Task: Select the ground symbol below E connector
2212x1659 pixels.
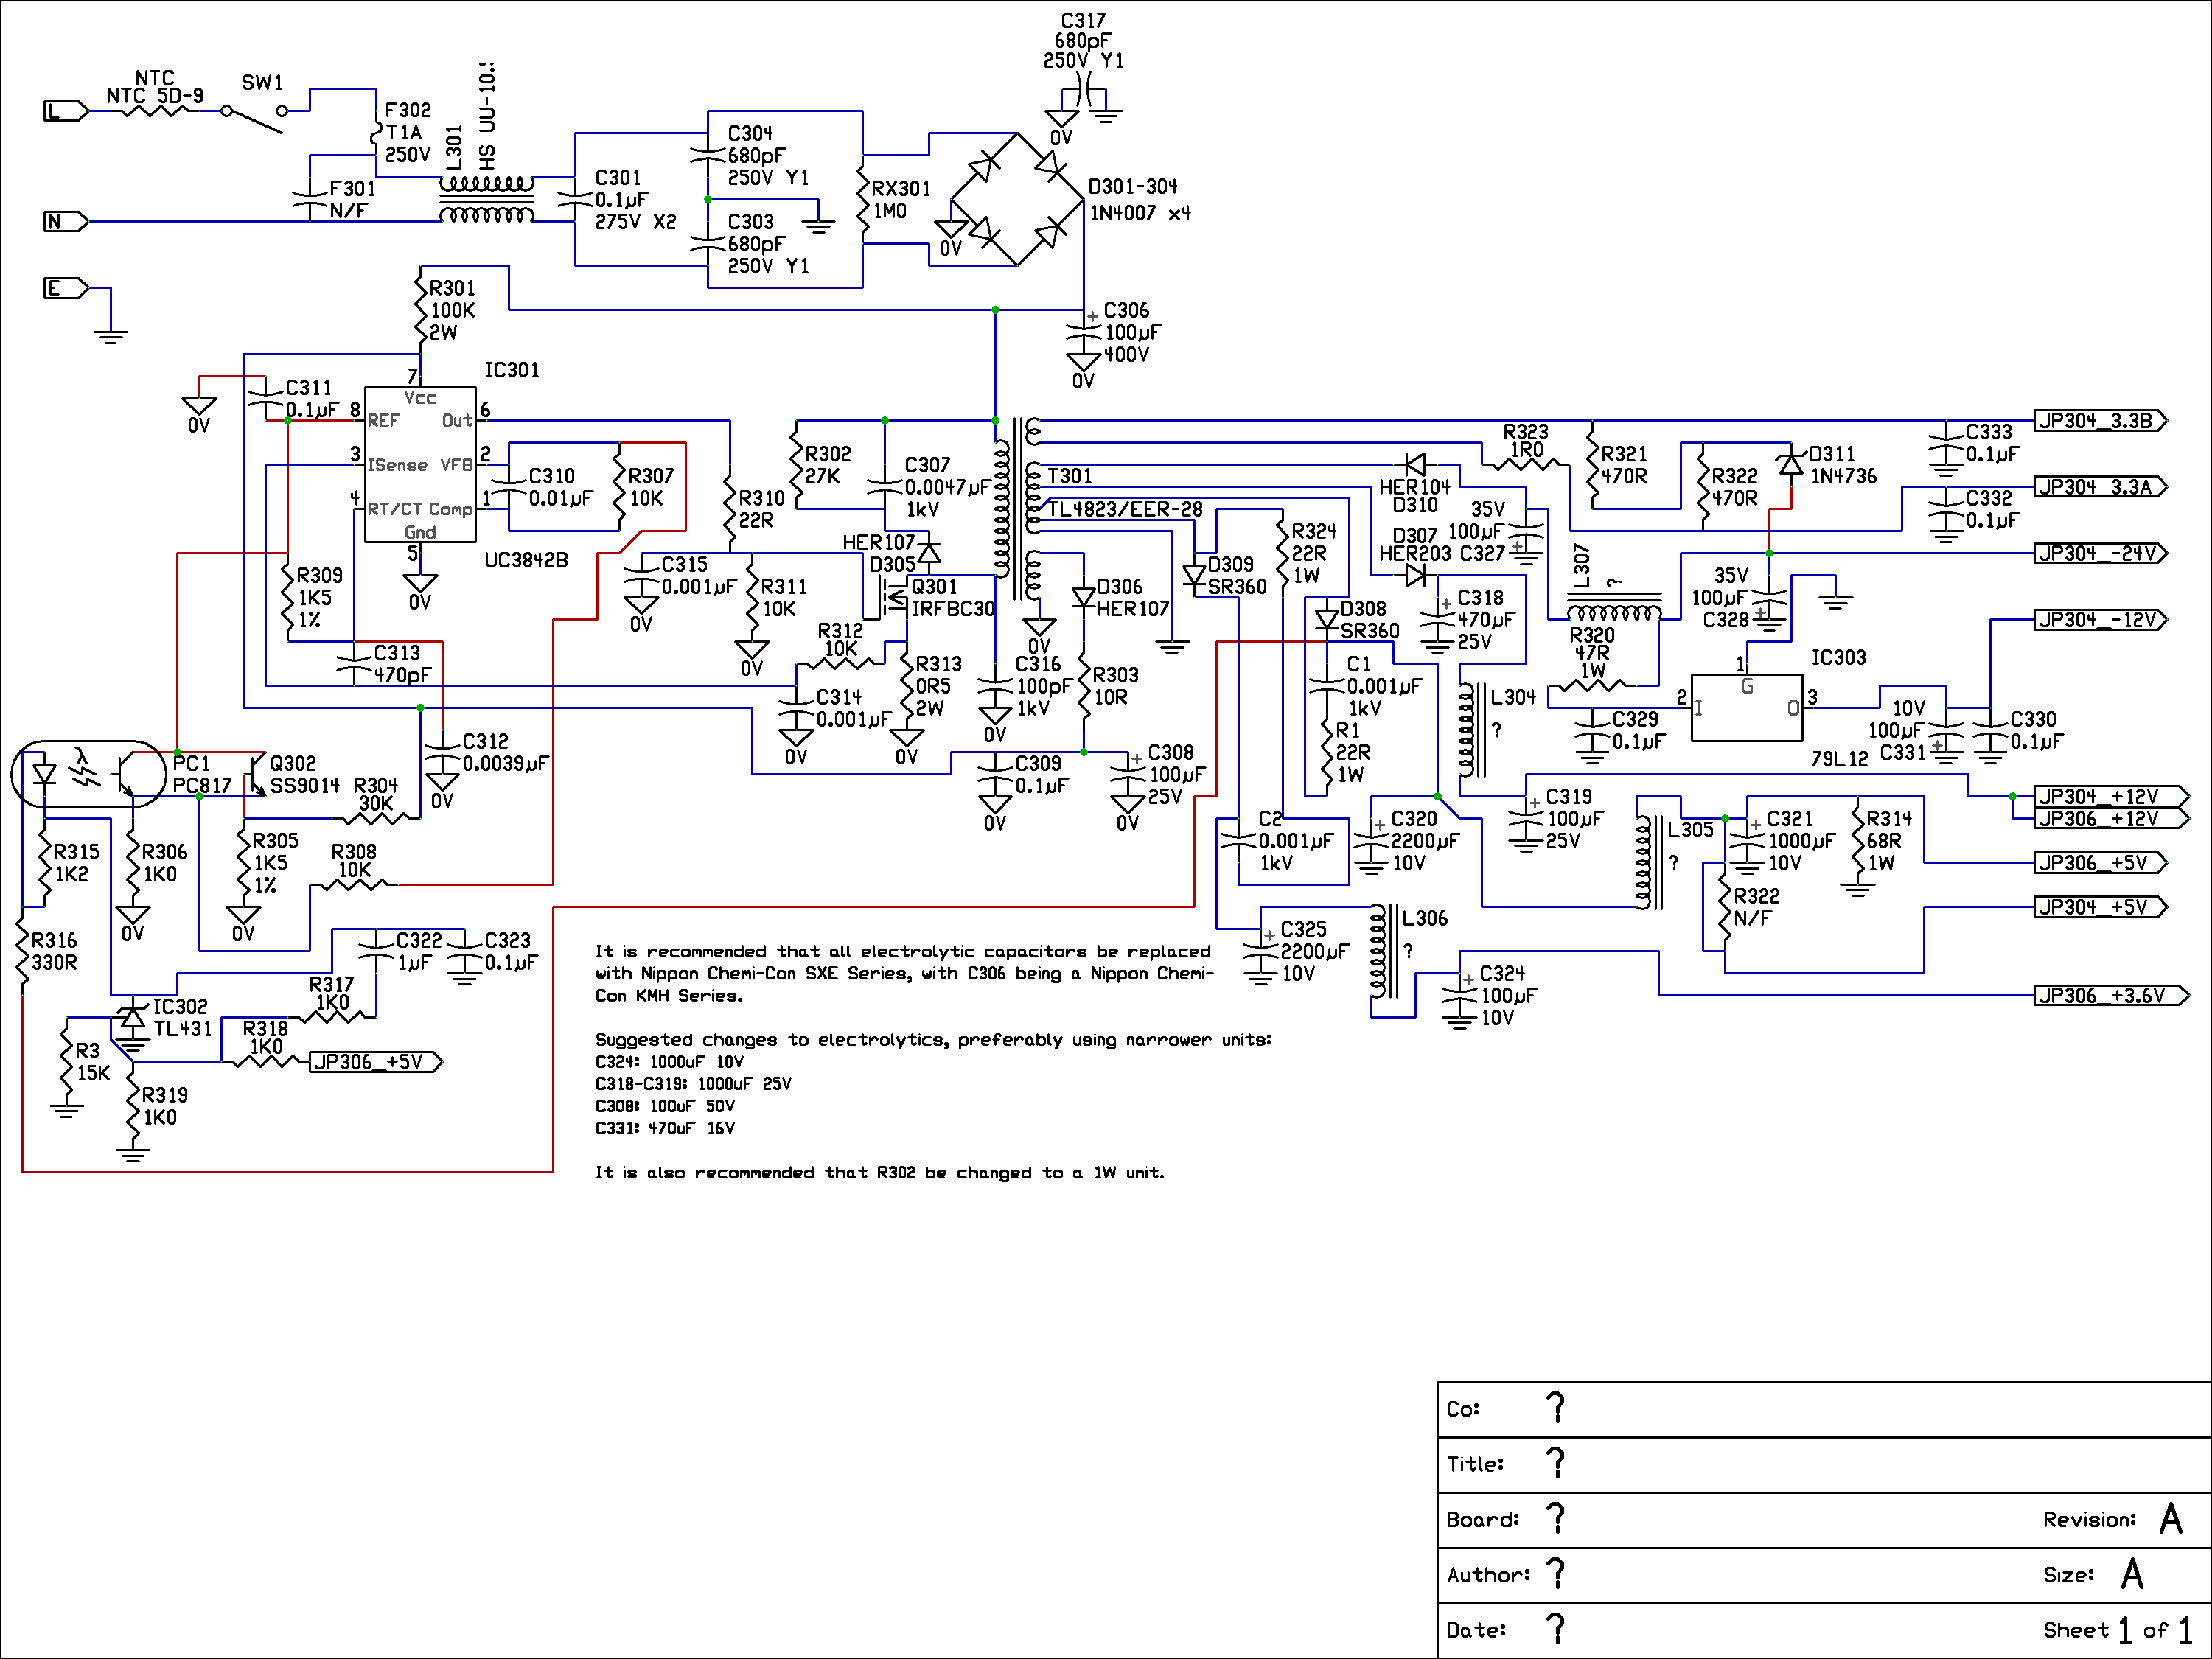Action: click(x=110, y=335)
